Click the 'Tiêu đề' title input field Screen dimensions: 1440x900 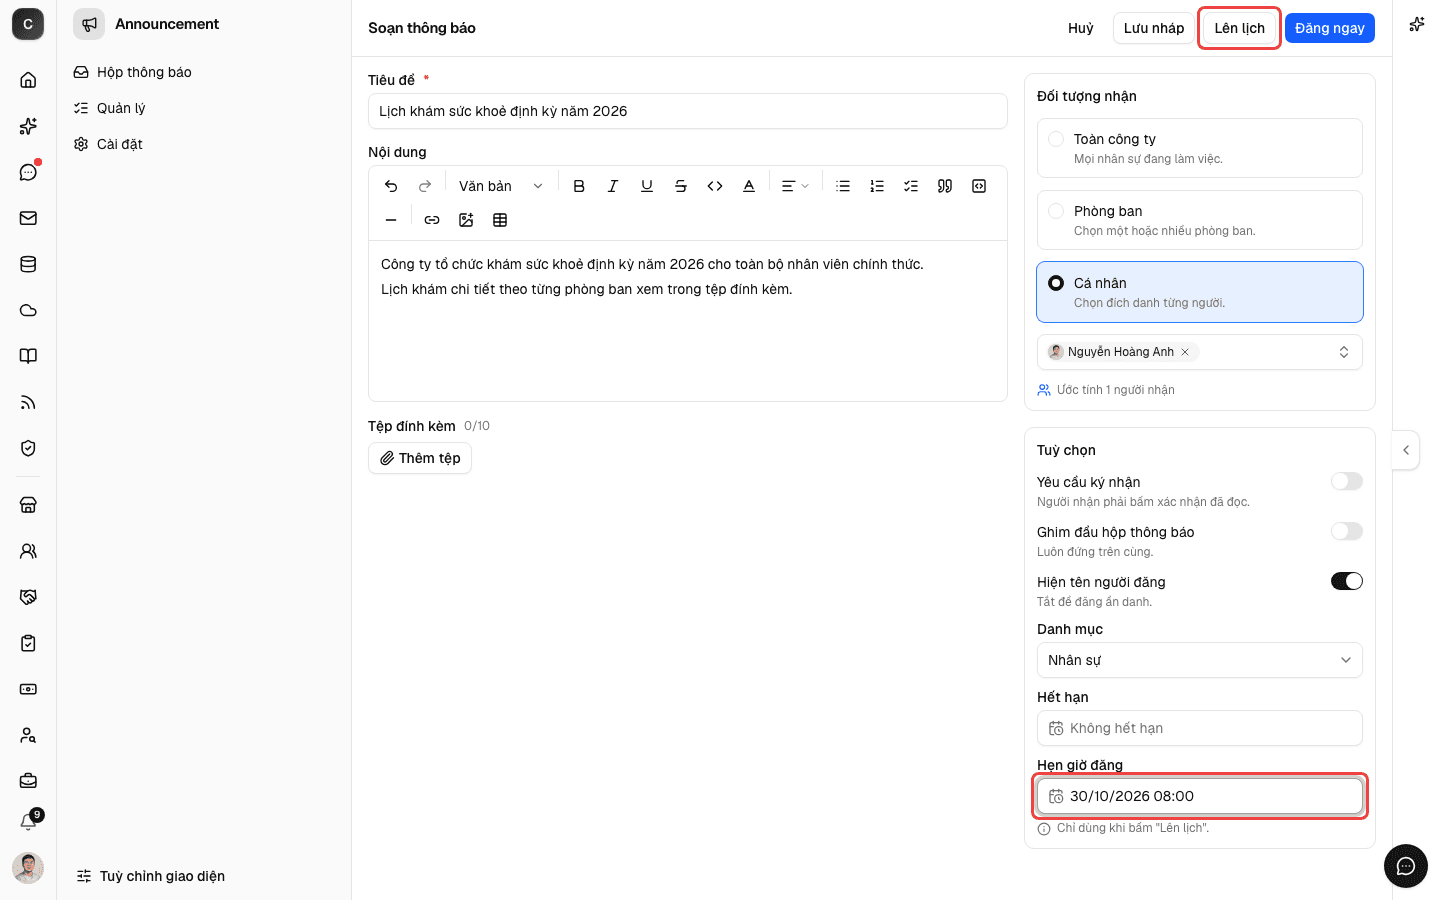(x=688, y=111)
